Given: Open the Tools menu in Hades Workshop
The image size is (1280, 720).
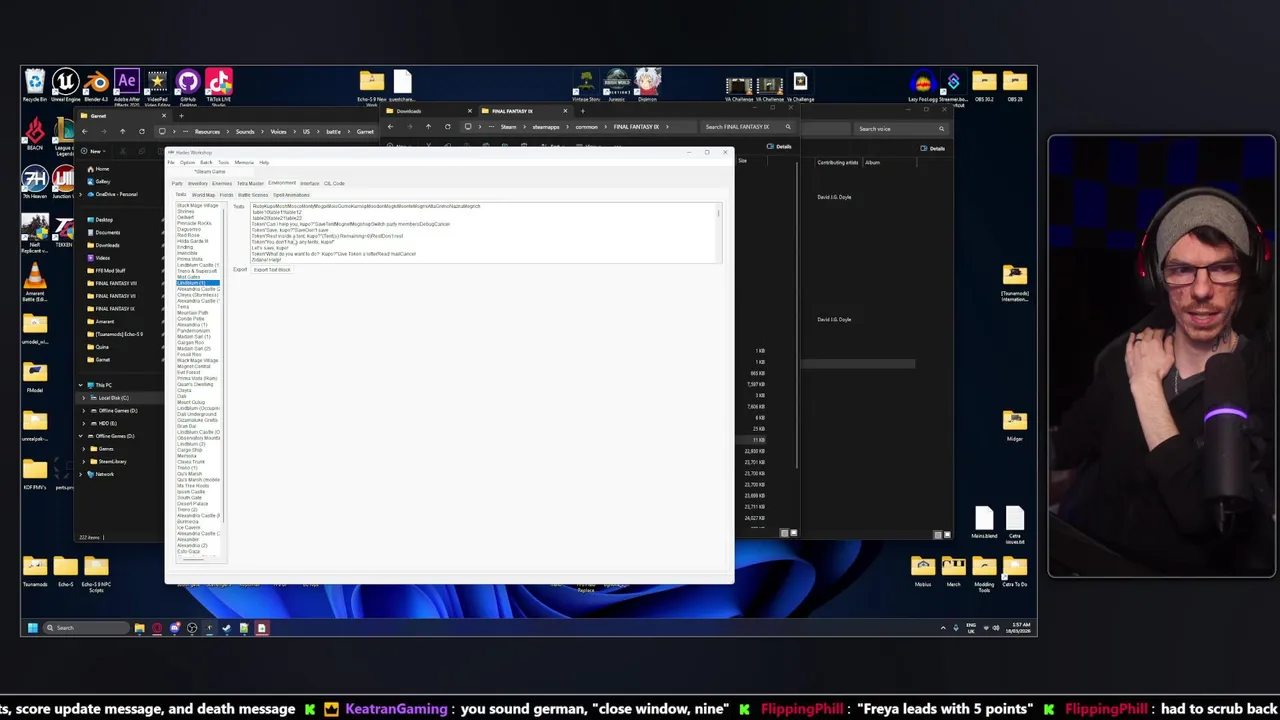Looking at the screenshot, I should 224,162.
